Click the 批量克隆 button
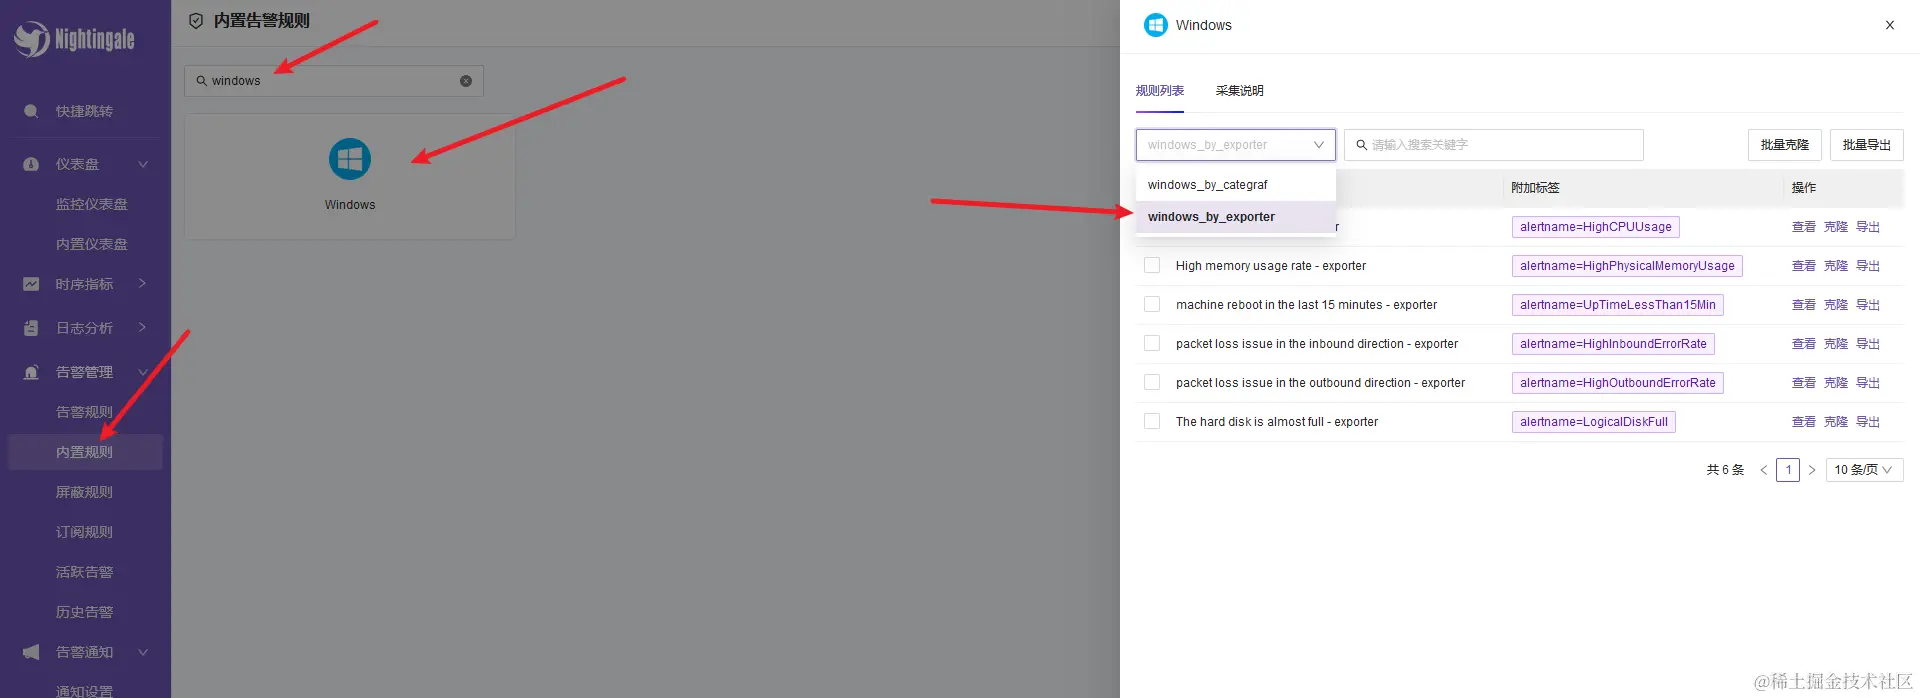 click(x=1785, y=145)
